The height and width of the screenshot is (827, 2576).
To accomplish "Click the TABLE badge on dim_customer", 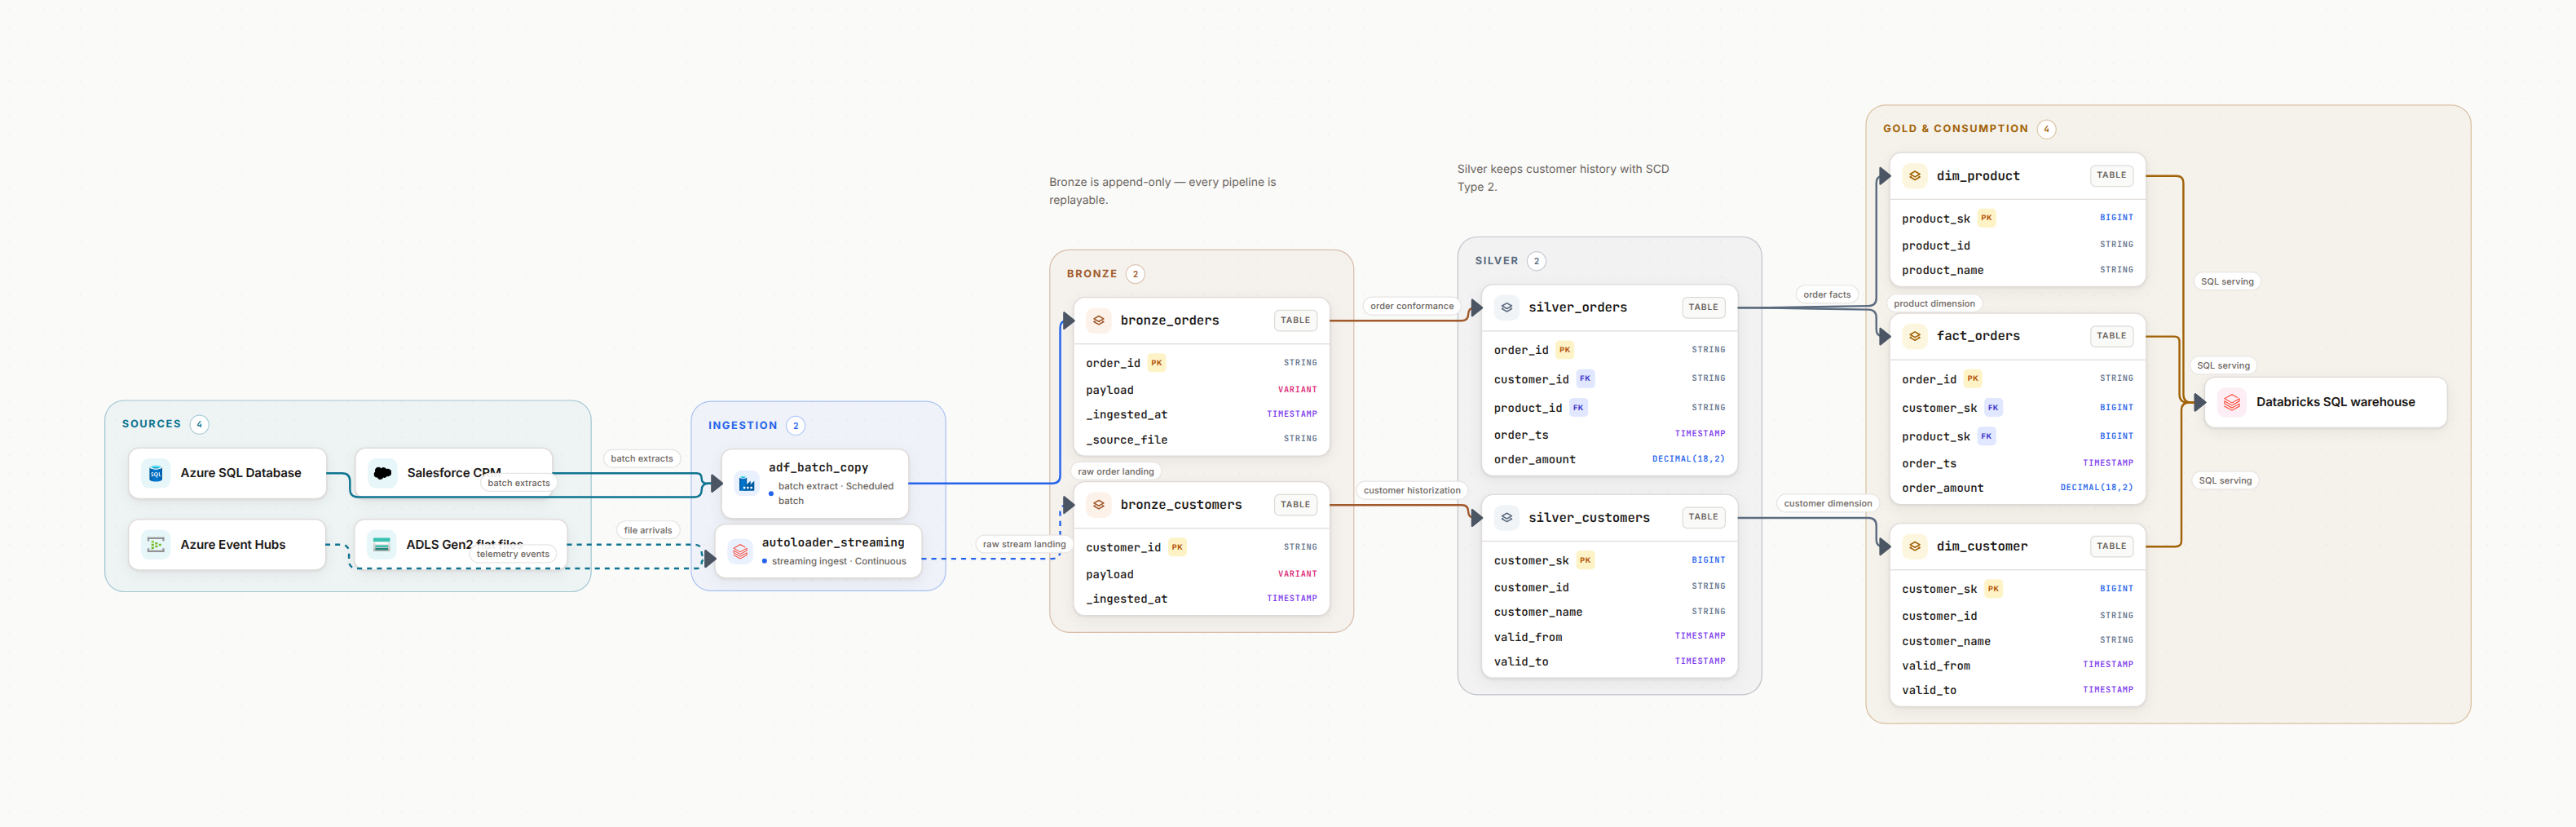I will (x=2111, y=546).
